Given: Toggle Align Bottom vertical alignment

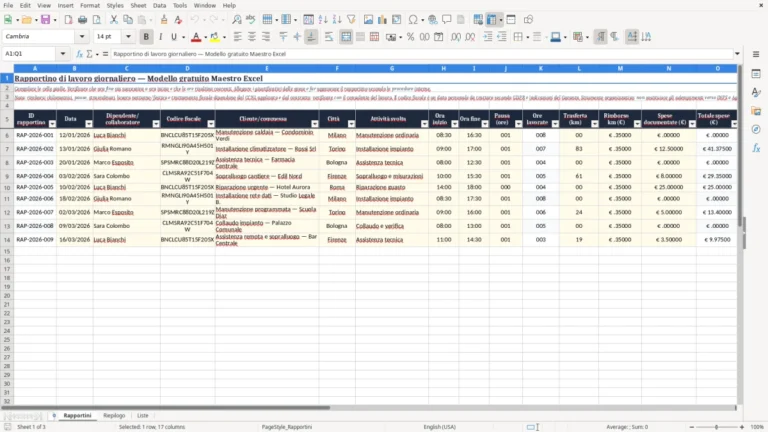Looking at the screenshot, I should [311, 37].
